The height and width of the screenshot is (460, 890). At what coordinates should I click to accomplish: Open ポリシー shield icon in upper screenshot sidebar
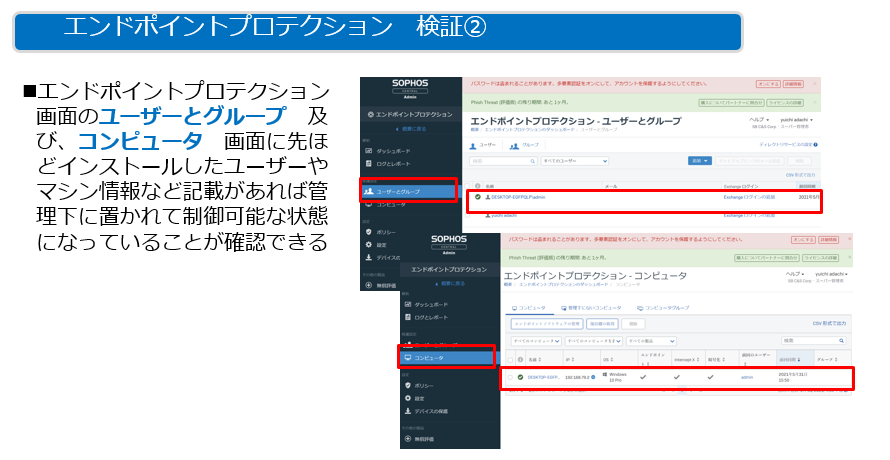point(369,232)
